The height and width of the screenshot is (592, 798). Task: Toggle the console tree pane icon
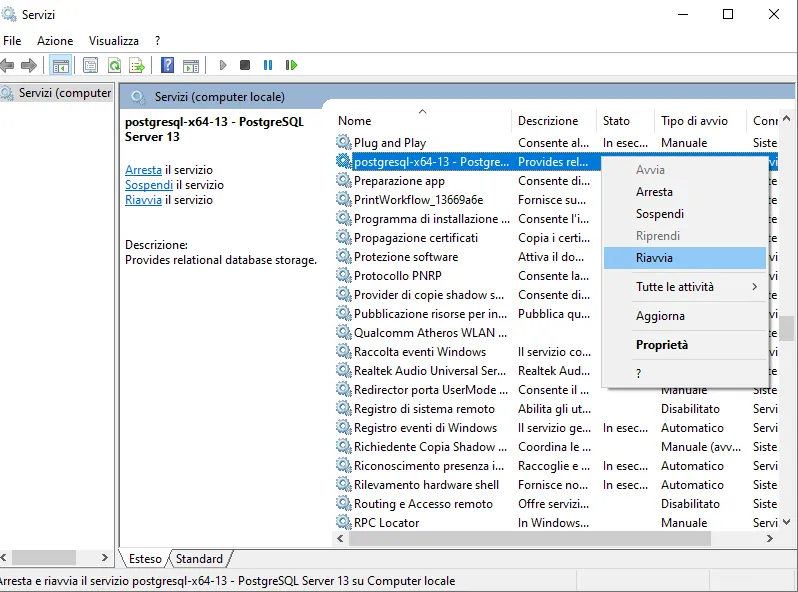pyautogui.click(x=61, y=65)
